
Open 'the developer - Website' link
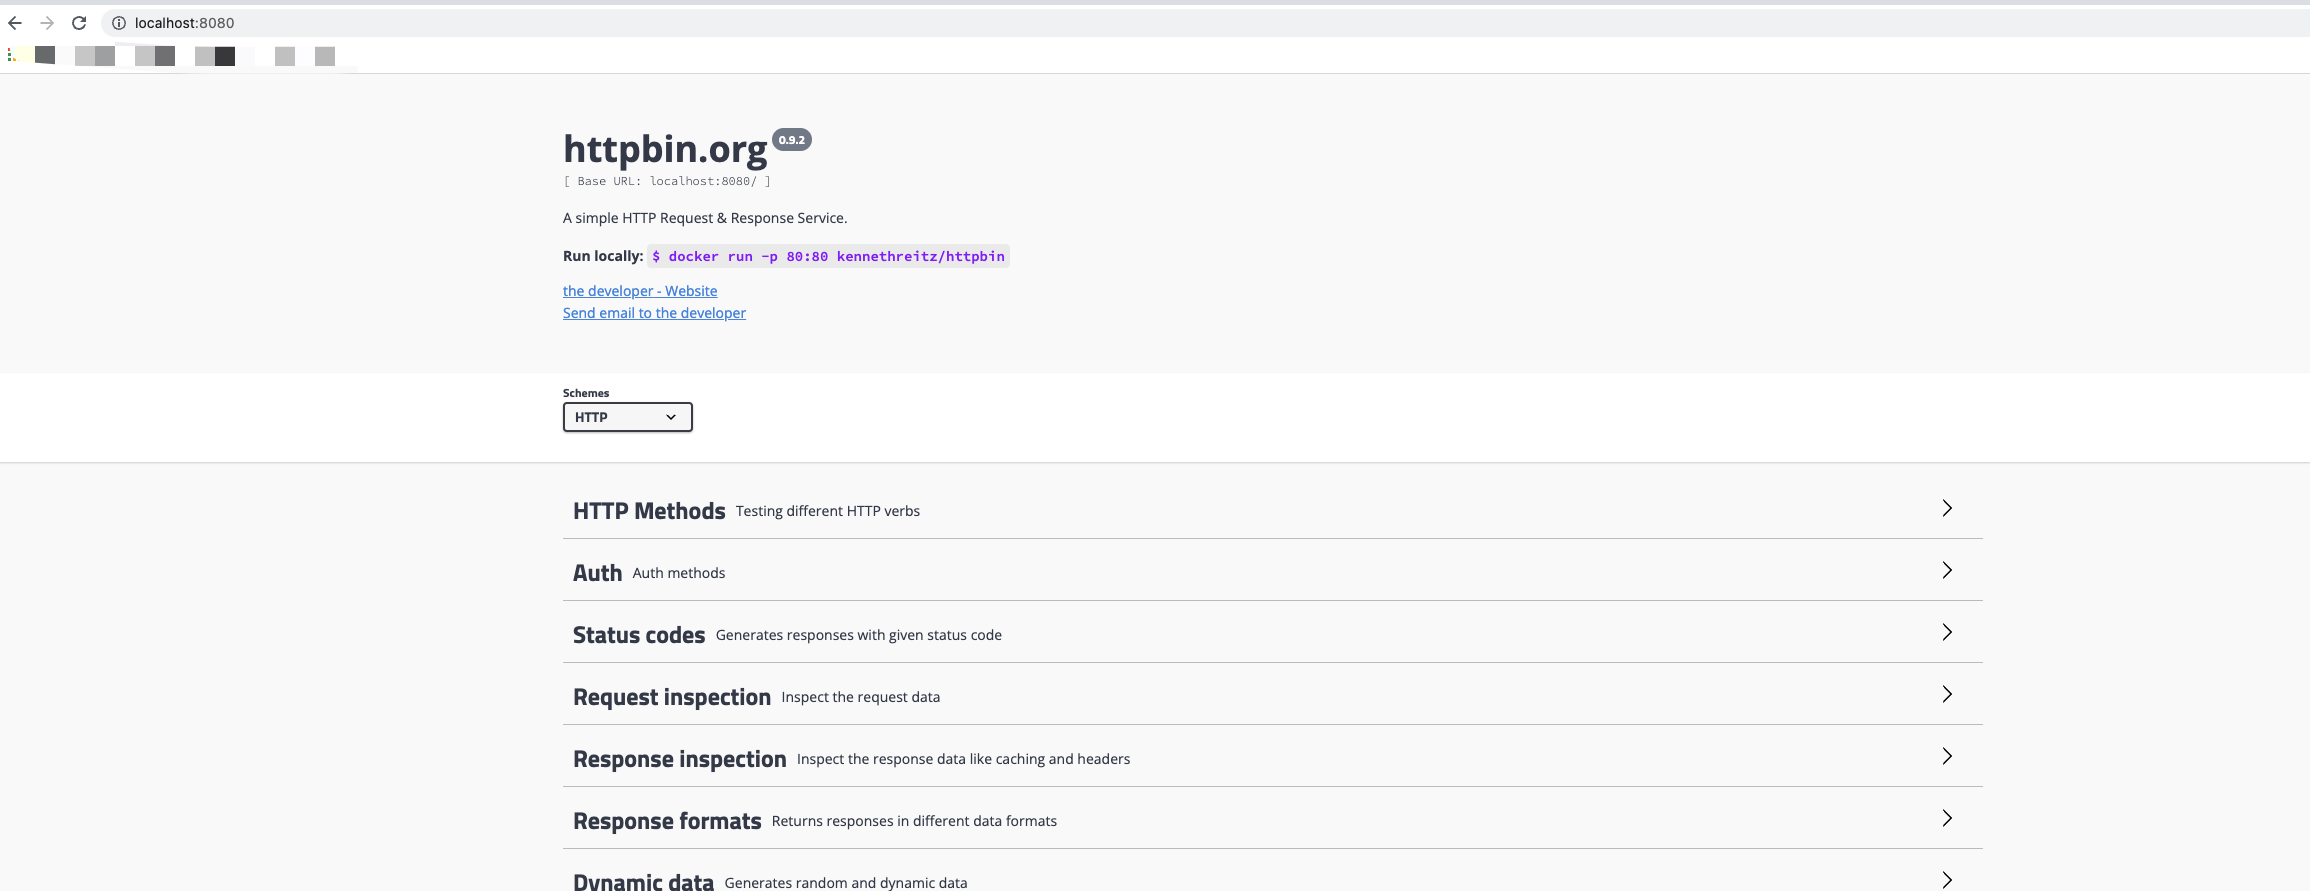pos(640,291)
